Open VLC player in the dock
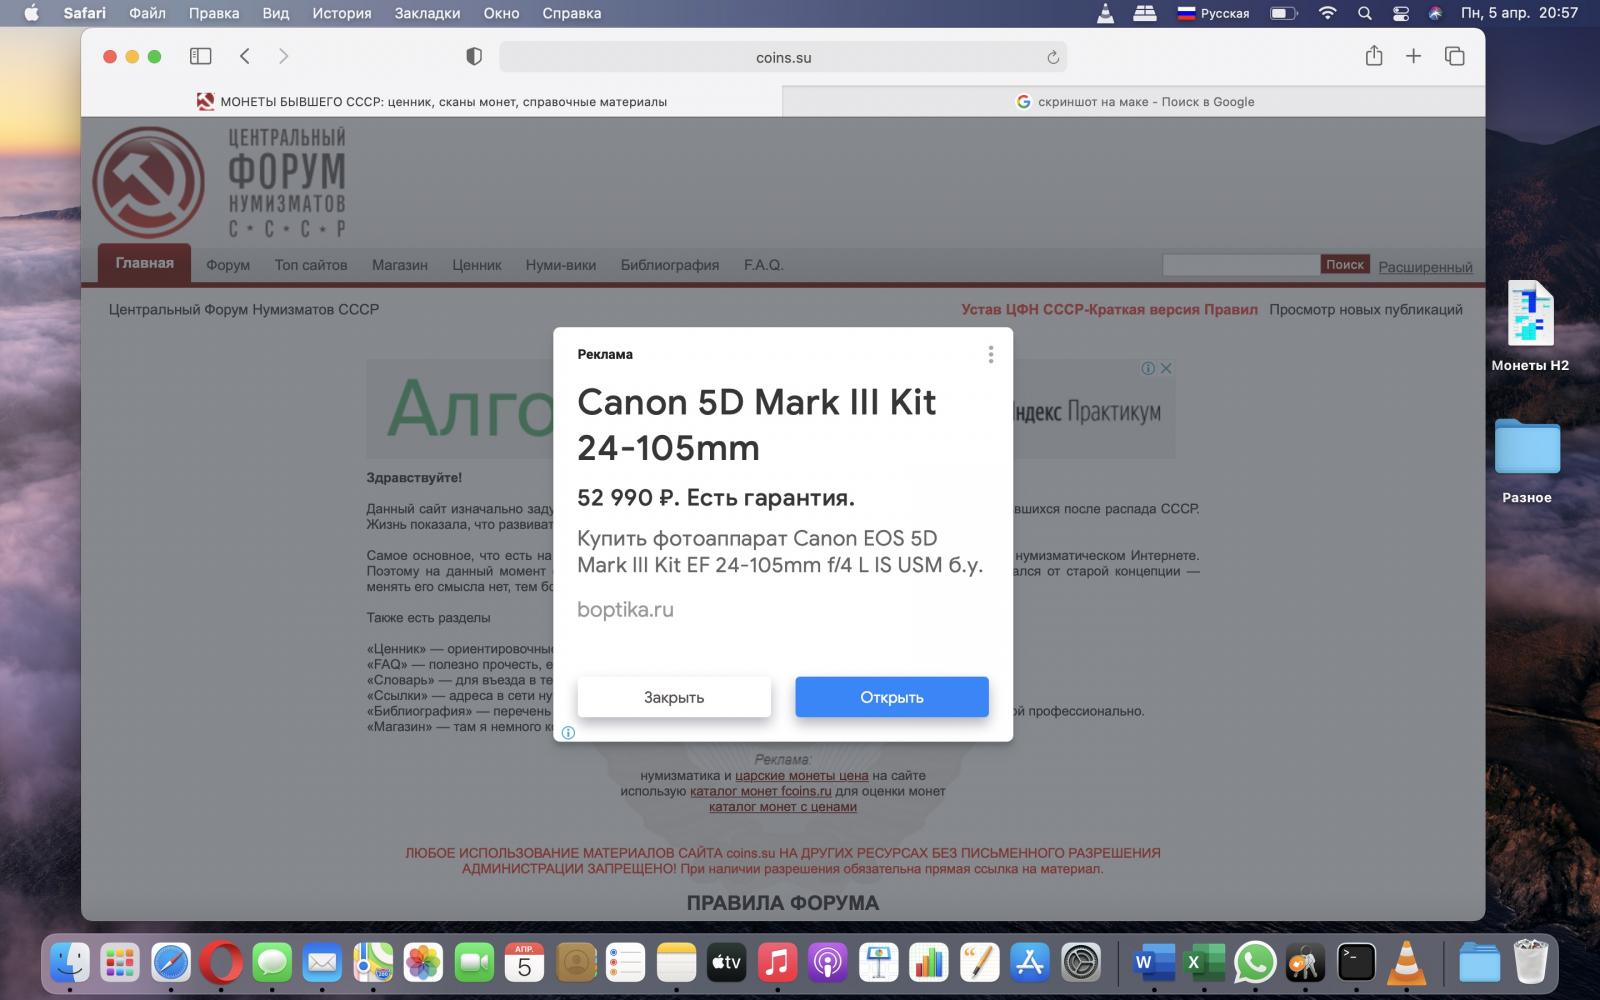Screen dimensions: 1600x1000 click(1406, 963)
